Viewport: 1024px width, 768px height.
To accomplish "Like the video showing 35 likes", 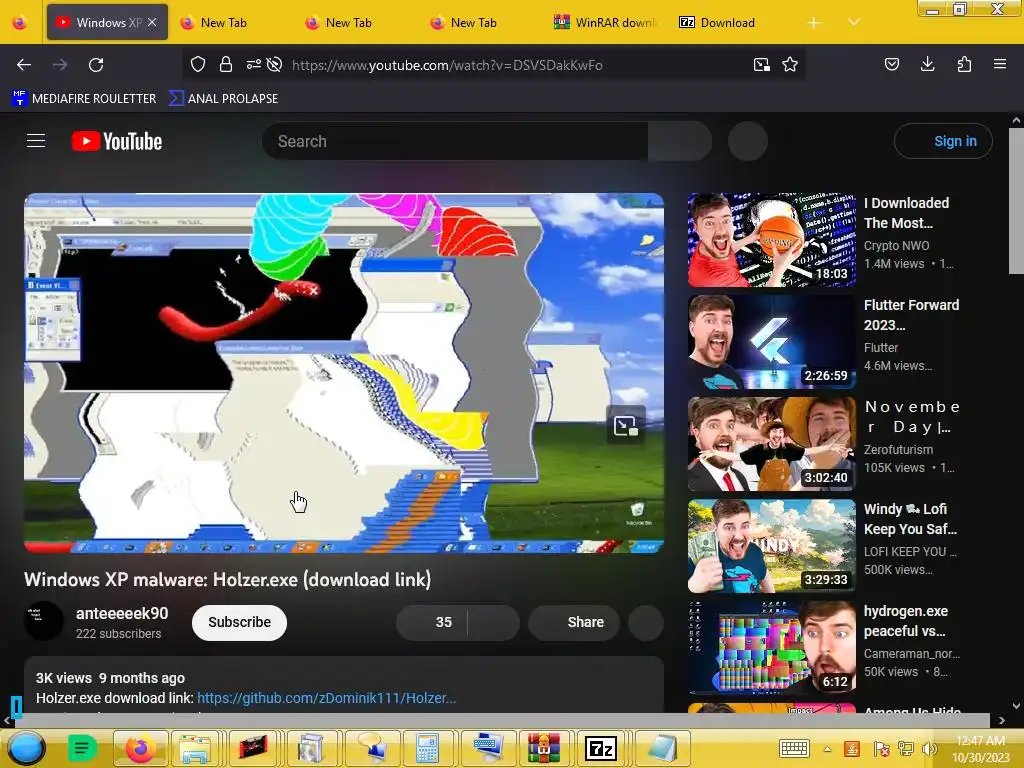I will point(432,622).
